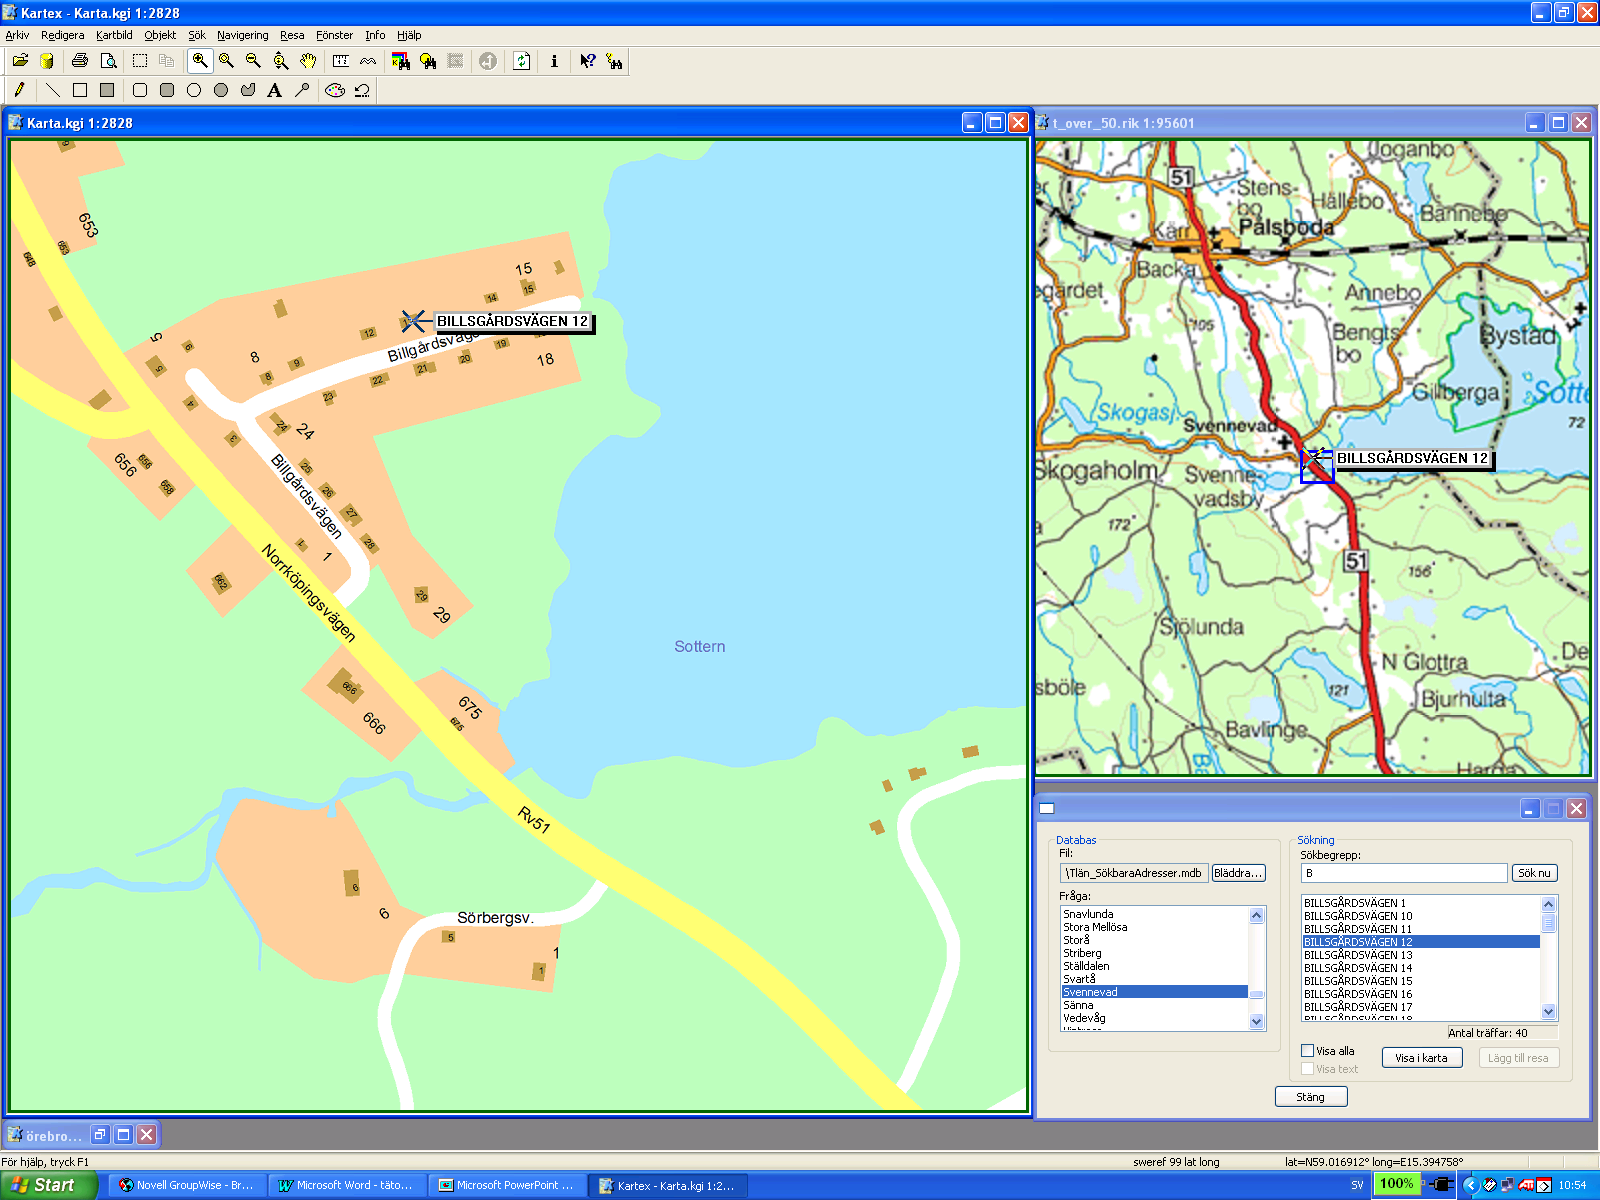Viewport: 1600px width, 1200px height.
Task: Click the wavy line measure icon
Action: pos(368,61)
